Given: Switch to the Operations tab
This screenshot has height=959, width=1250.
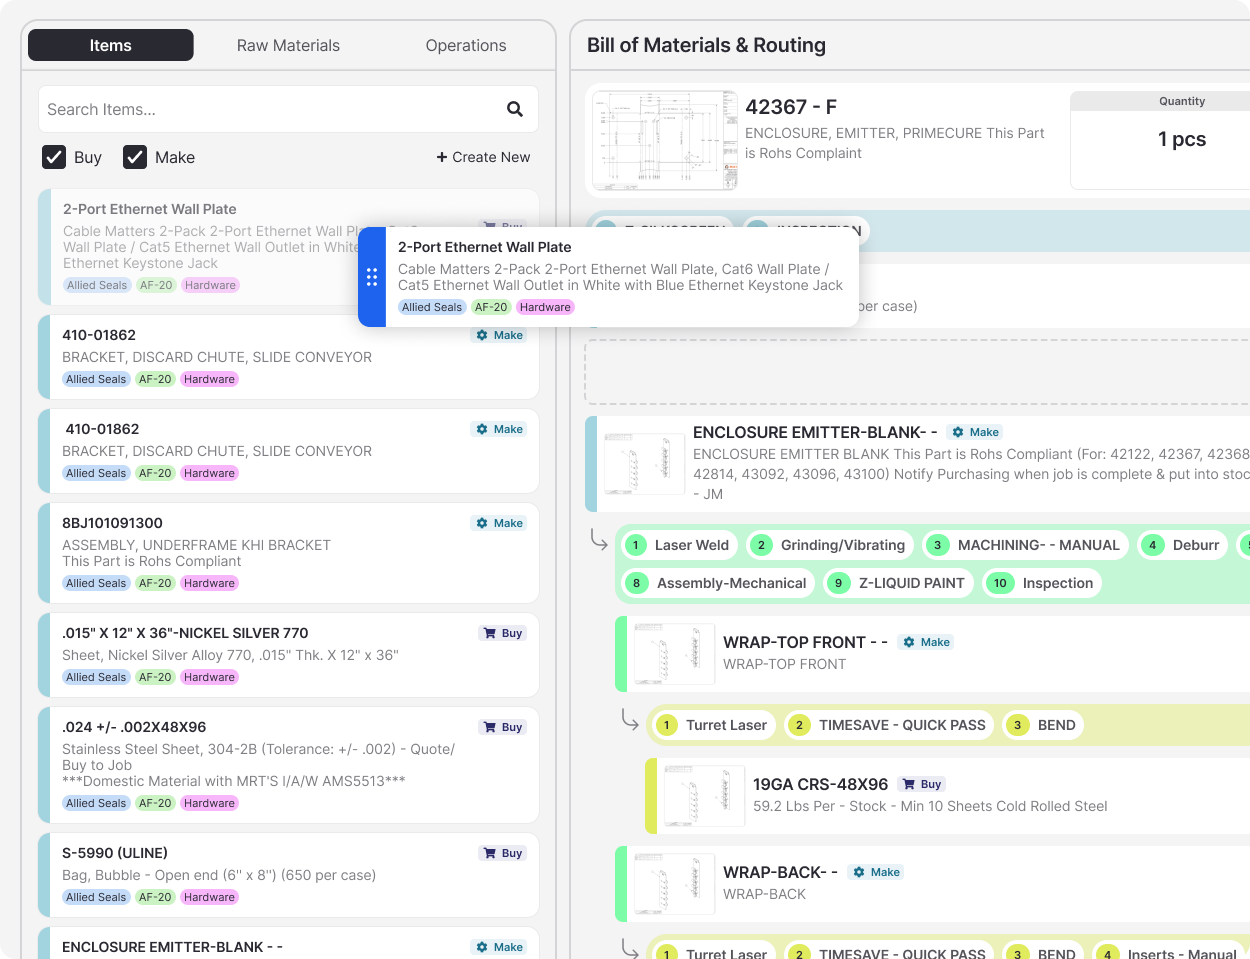Looking at the screenshot, I should [466, 45].
